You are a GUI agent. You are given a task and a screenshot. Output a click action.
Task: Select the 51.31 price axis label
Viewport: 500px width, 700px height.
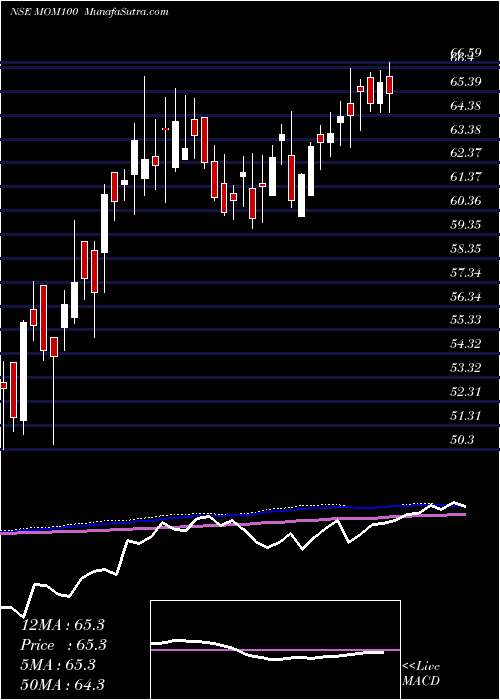coord(466,416)
